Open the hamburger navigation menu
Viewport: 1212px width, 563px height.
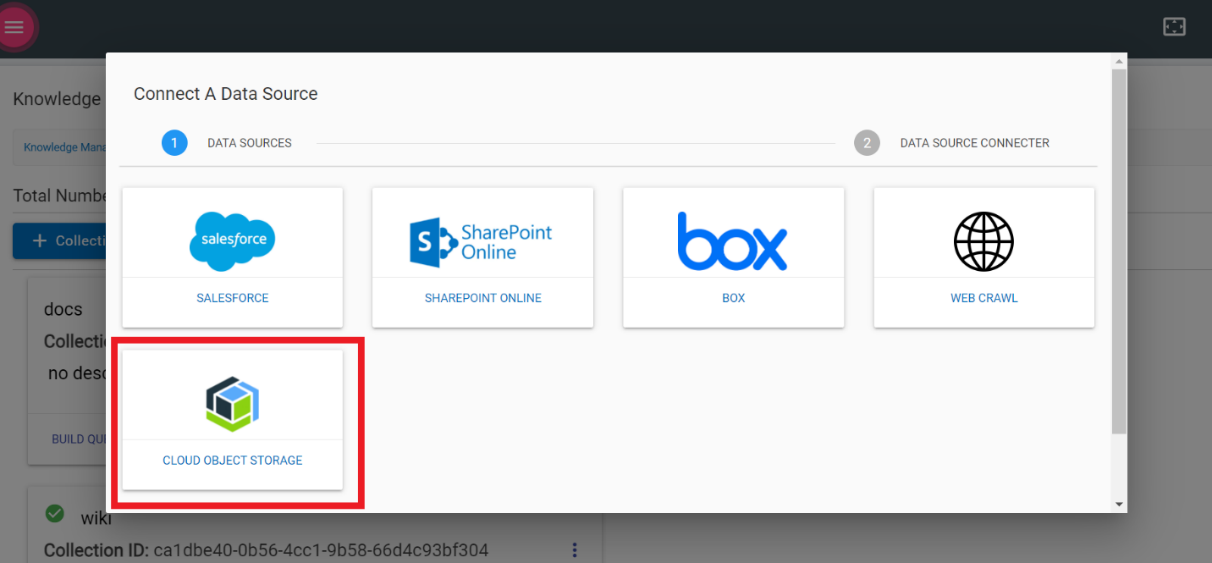(15, 27)
